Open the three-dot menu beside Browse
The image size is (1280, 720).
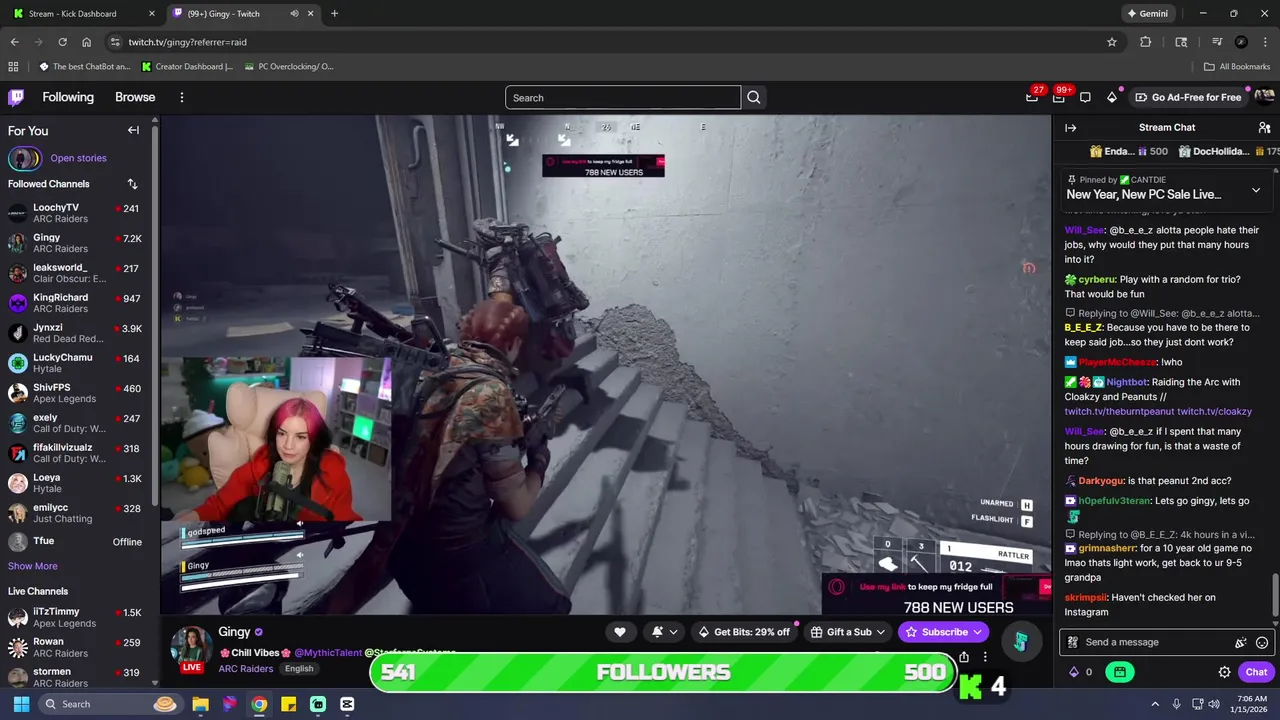click(182, 97)
